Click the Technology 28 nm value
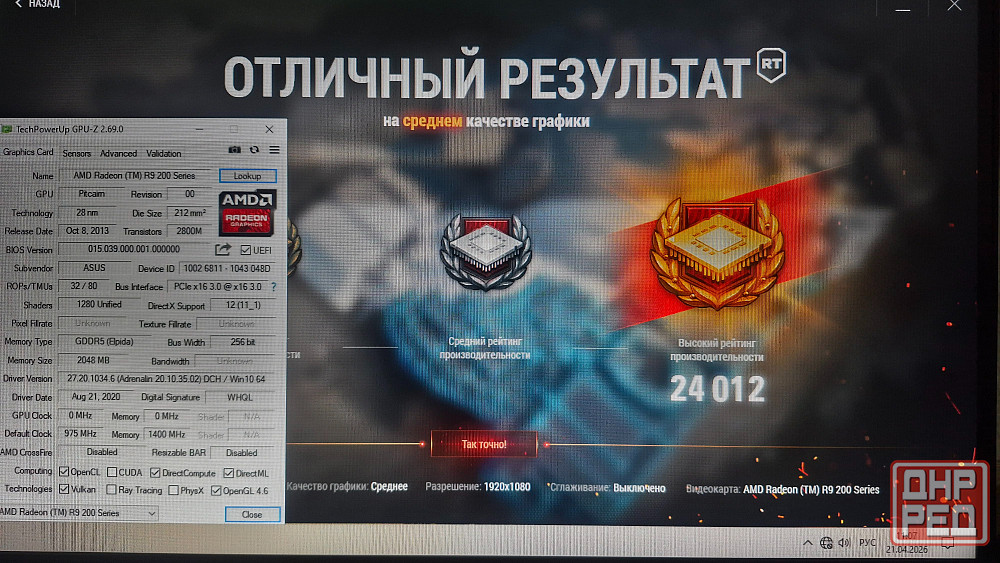Image resolution: width=1000 pixels, height=563 pixels. pyautogui.click(x=87, y=212)
